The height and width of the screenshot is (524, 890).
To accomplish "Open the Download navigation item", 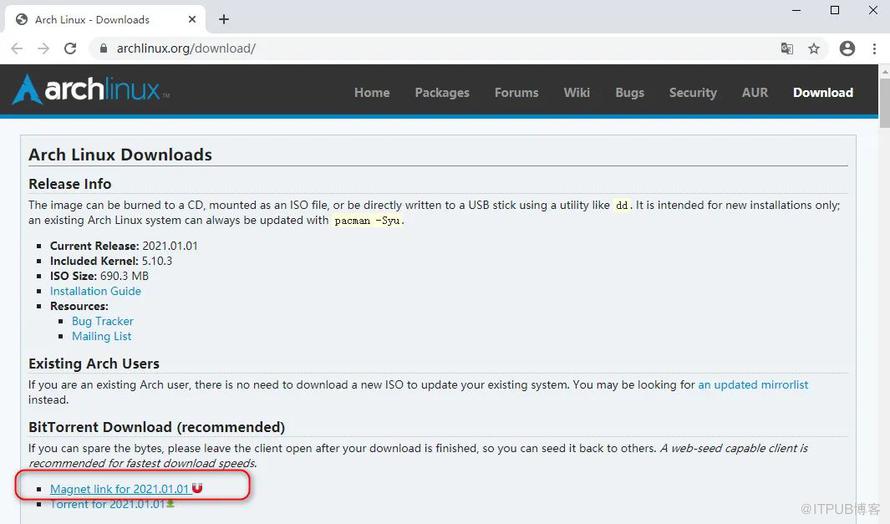I will (x=823, y=93).
